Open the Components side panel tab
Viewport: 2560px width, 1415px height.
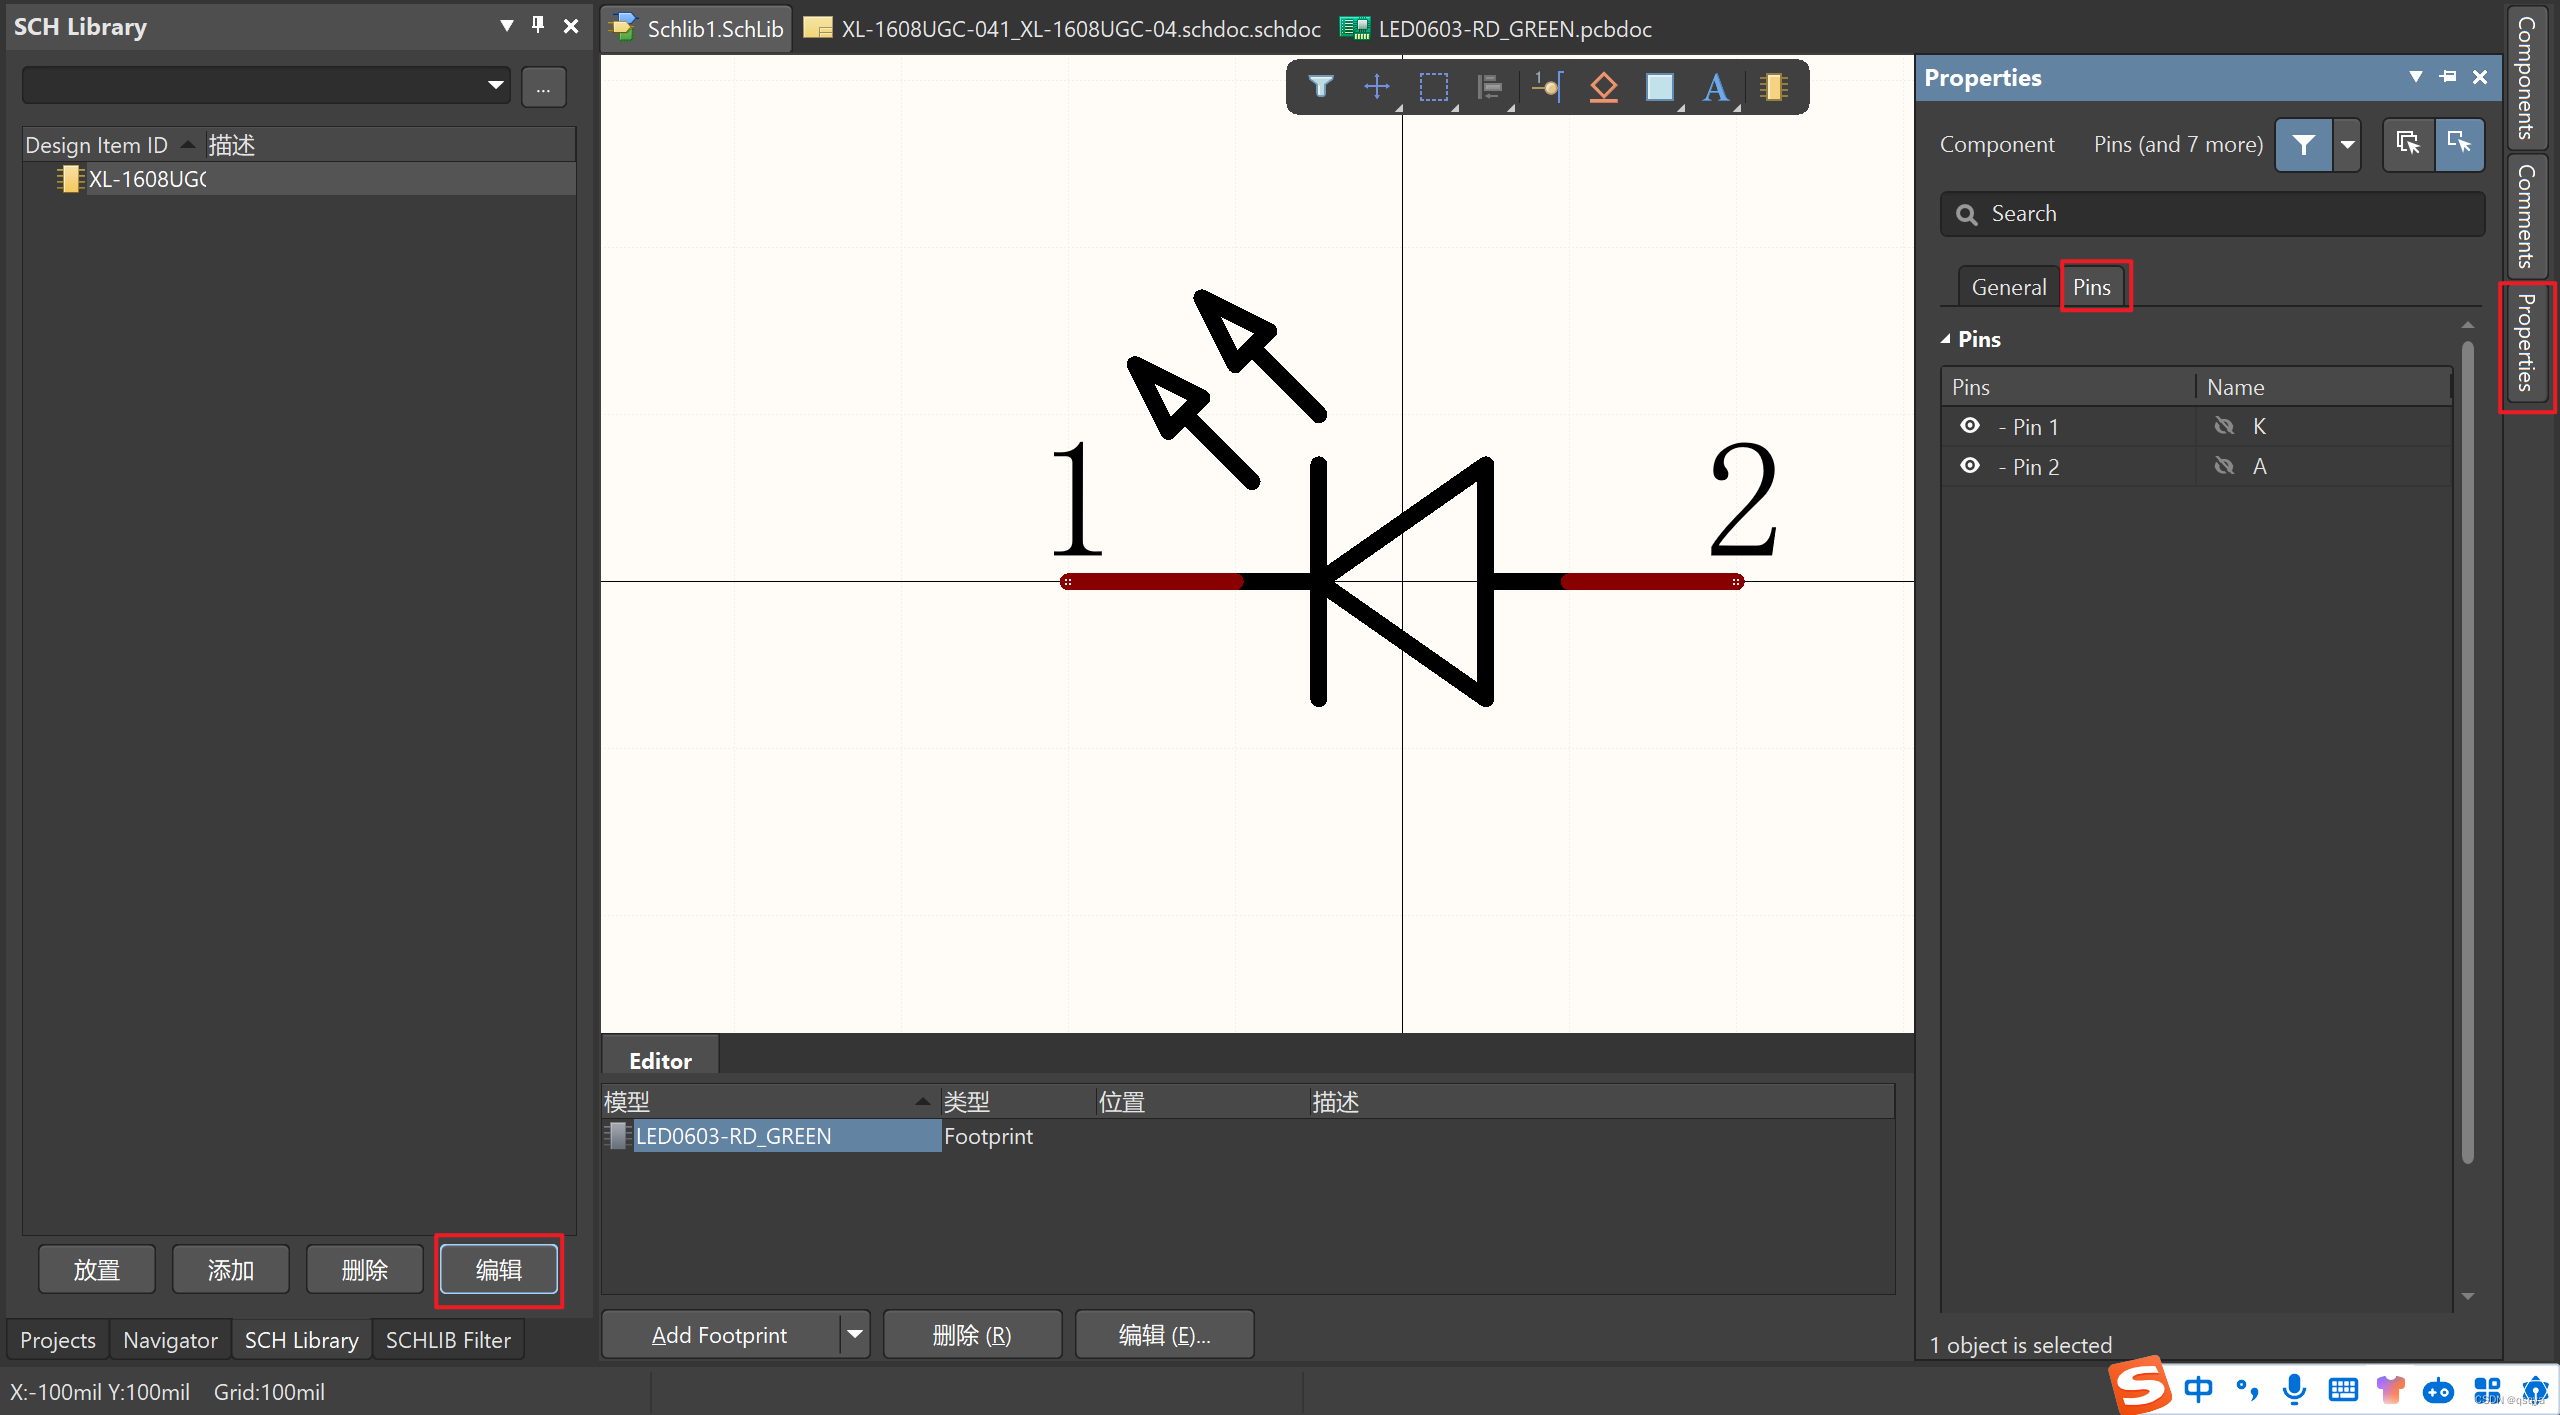(2526, 77)
